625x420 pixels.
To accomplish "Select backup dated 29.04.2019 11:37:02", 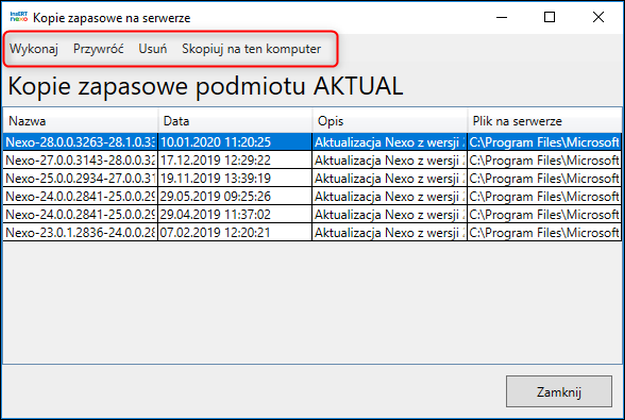I will coord(312,214).
